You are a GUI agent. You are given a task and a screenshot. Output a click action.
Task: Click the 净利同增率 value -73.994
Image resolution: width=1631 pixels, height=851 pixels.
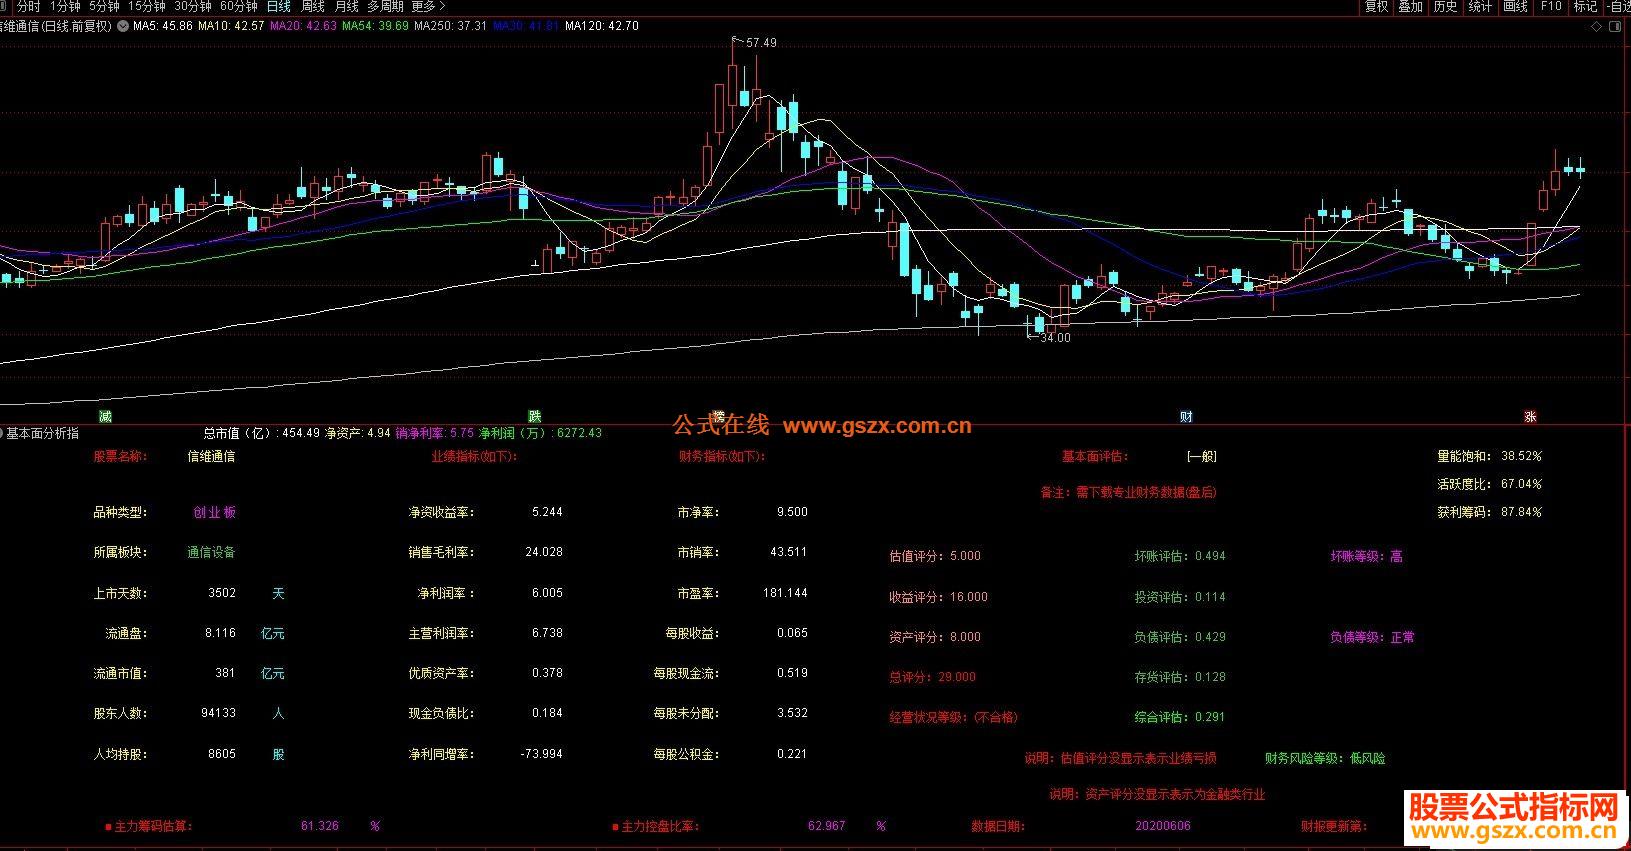541,754
